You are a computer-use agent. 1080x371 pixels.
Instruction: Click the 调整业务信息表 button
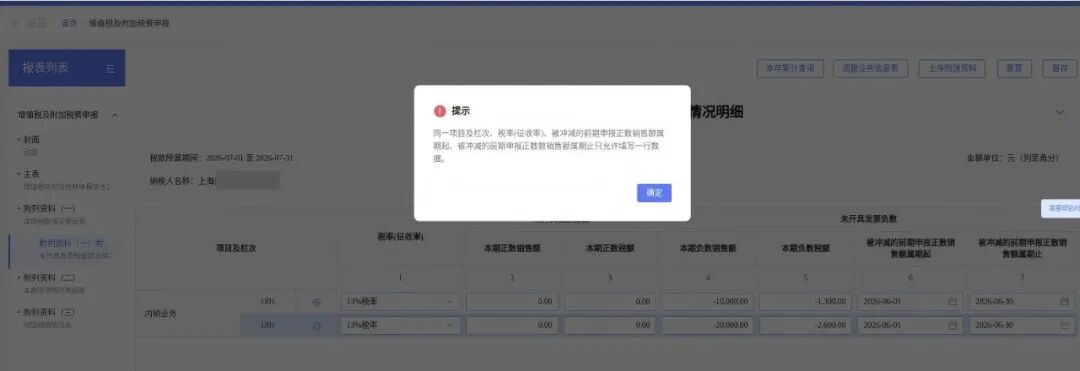[870, 69]
